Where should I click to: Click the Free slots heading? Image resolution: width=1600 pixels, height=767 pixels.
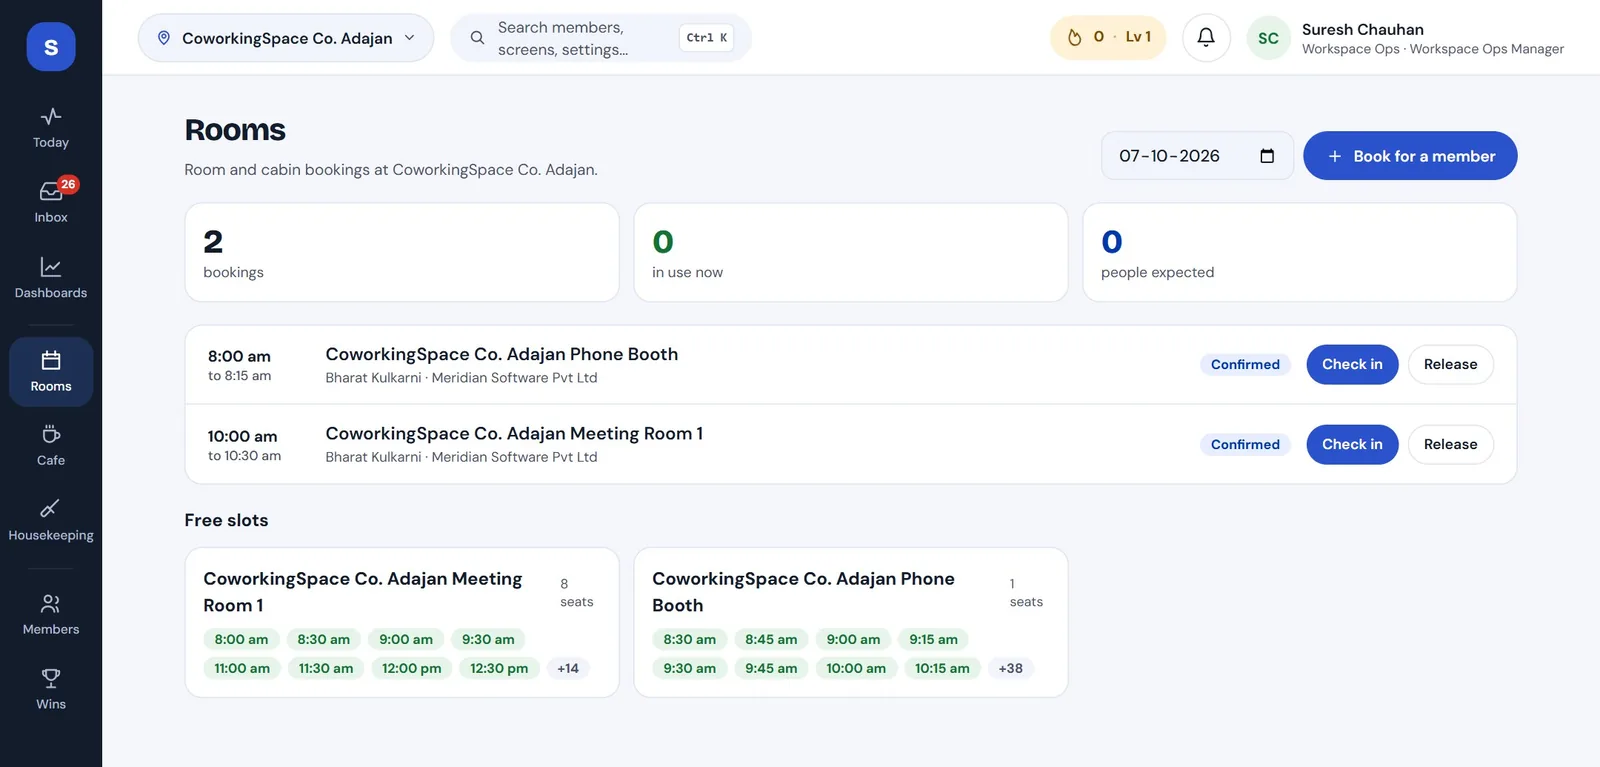point(226,520)
